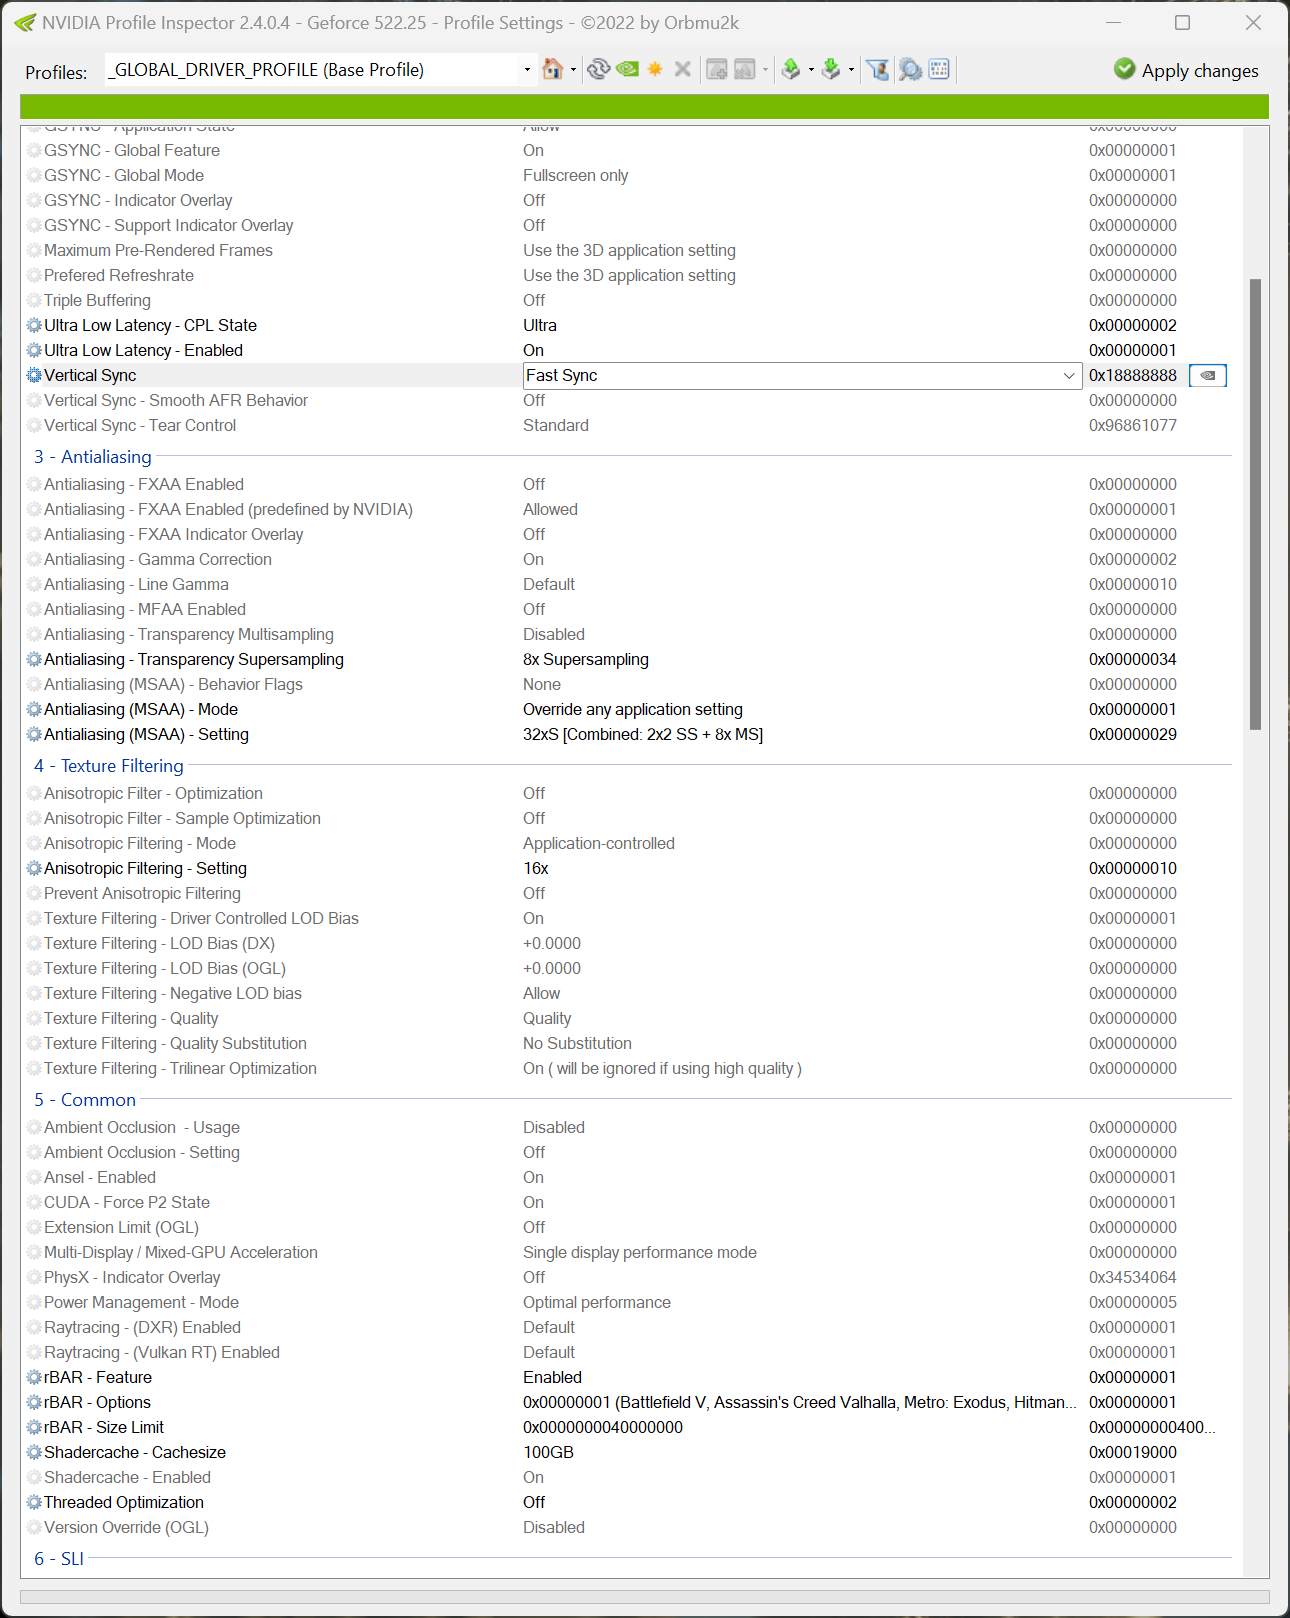Click the gear icon for rBAR - Options

click(34, 1403)
